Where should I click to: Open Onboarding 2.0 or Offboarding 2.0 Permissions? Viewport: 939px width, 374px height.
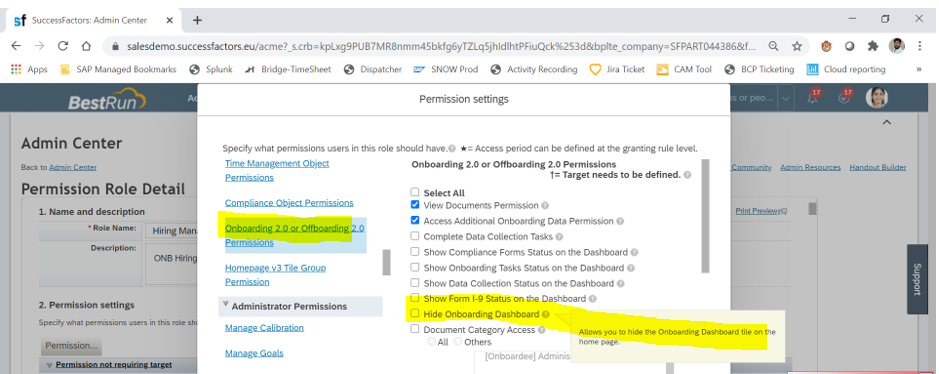click(x=295, y=235)
